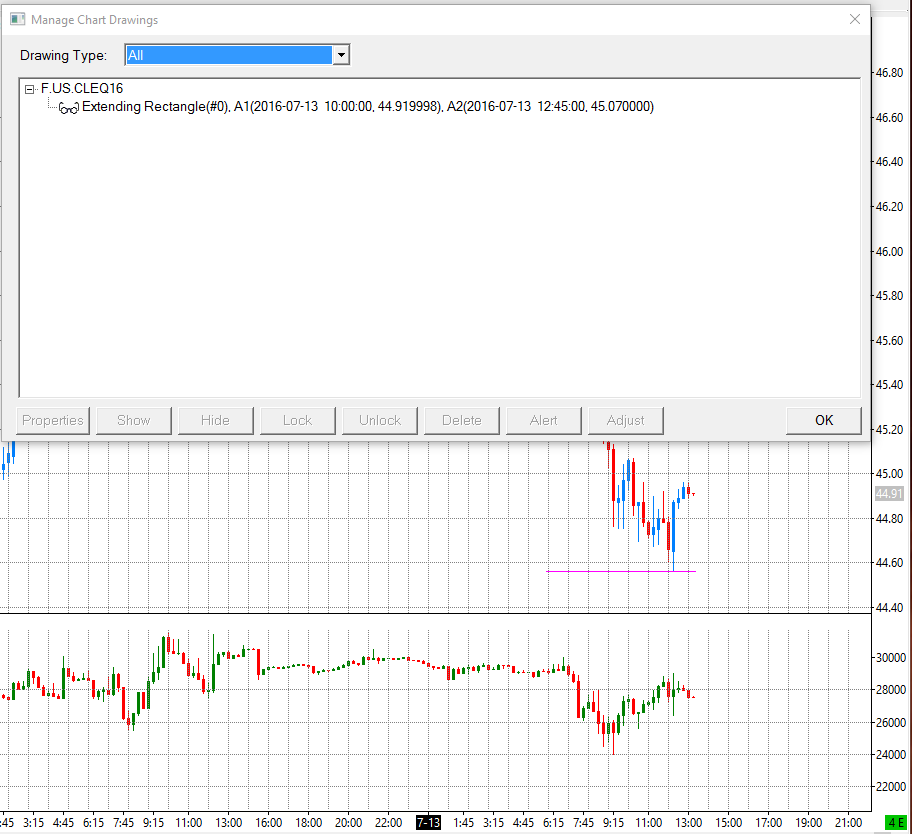
Task: Click the magenta horizontal line on chart
Action: [621, 572]
